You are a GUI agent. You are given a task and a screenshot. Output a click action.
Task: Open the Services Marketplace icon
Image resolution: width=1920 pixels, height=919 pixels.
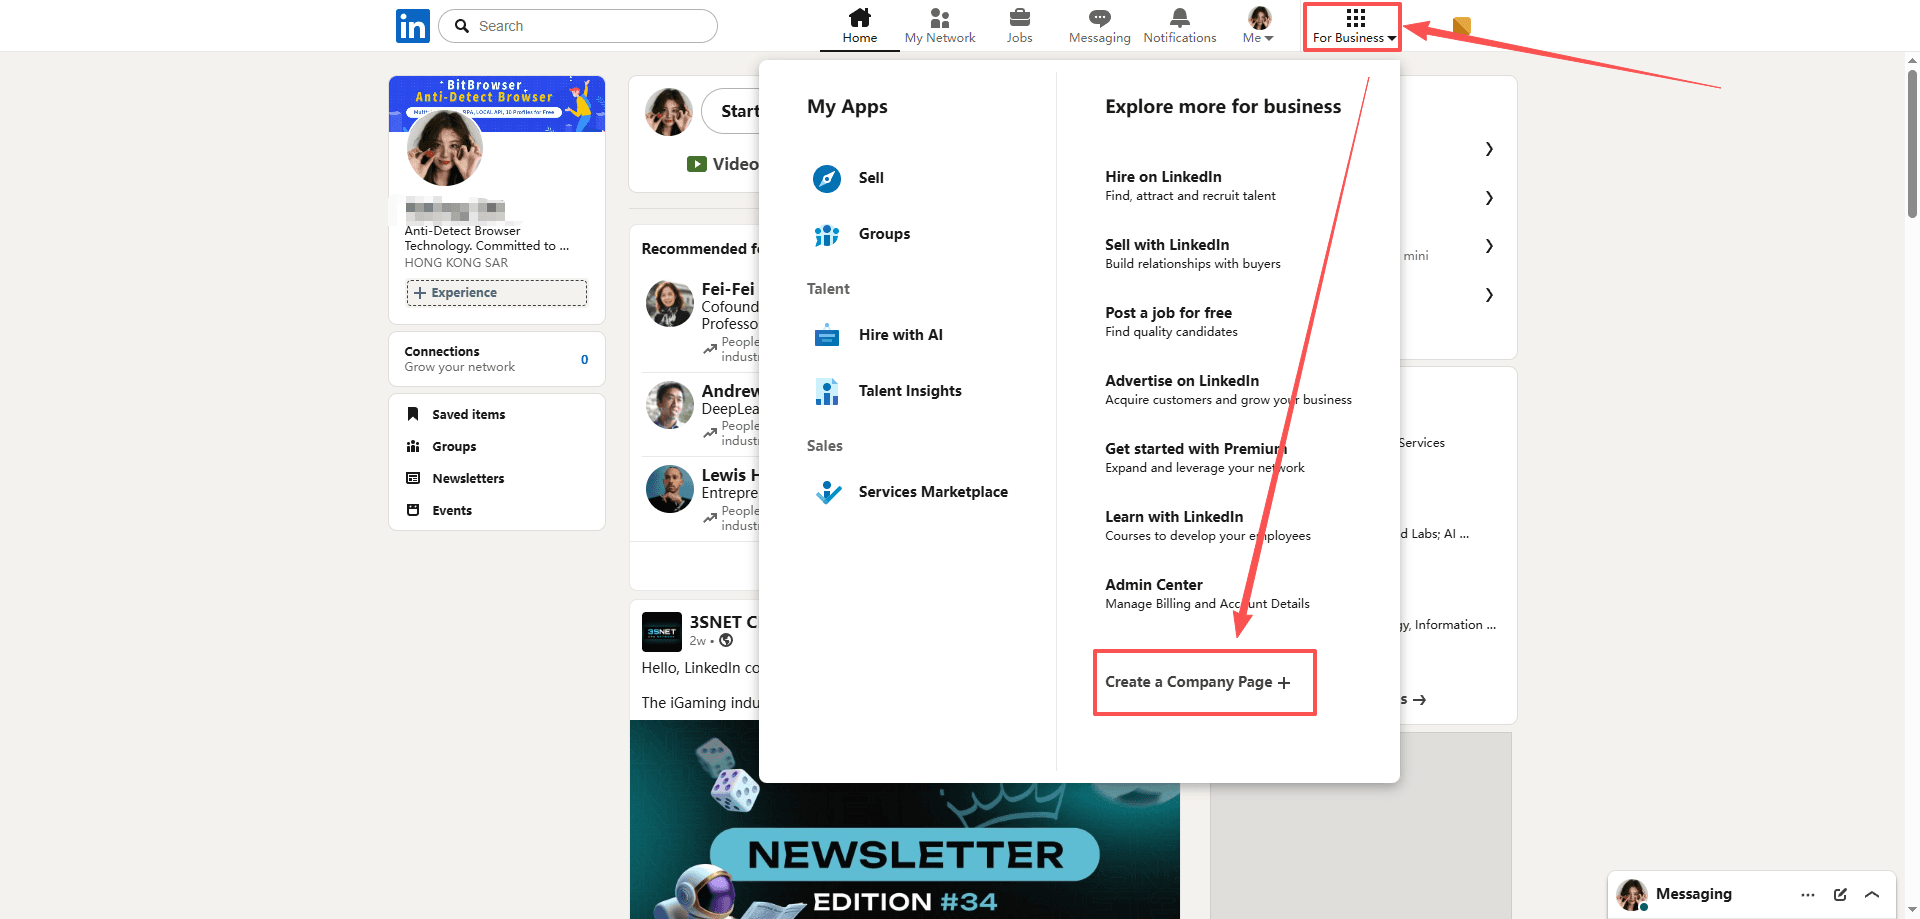827,492
